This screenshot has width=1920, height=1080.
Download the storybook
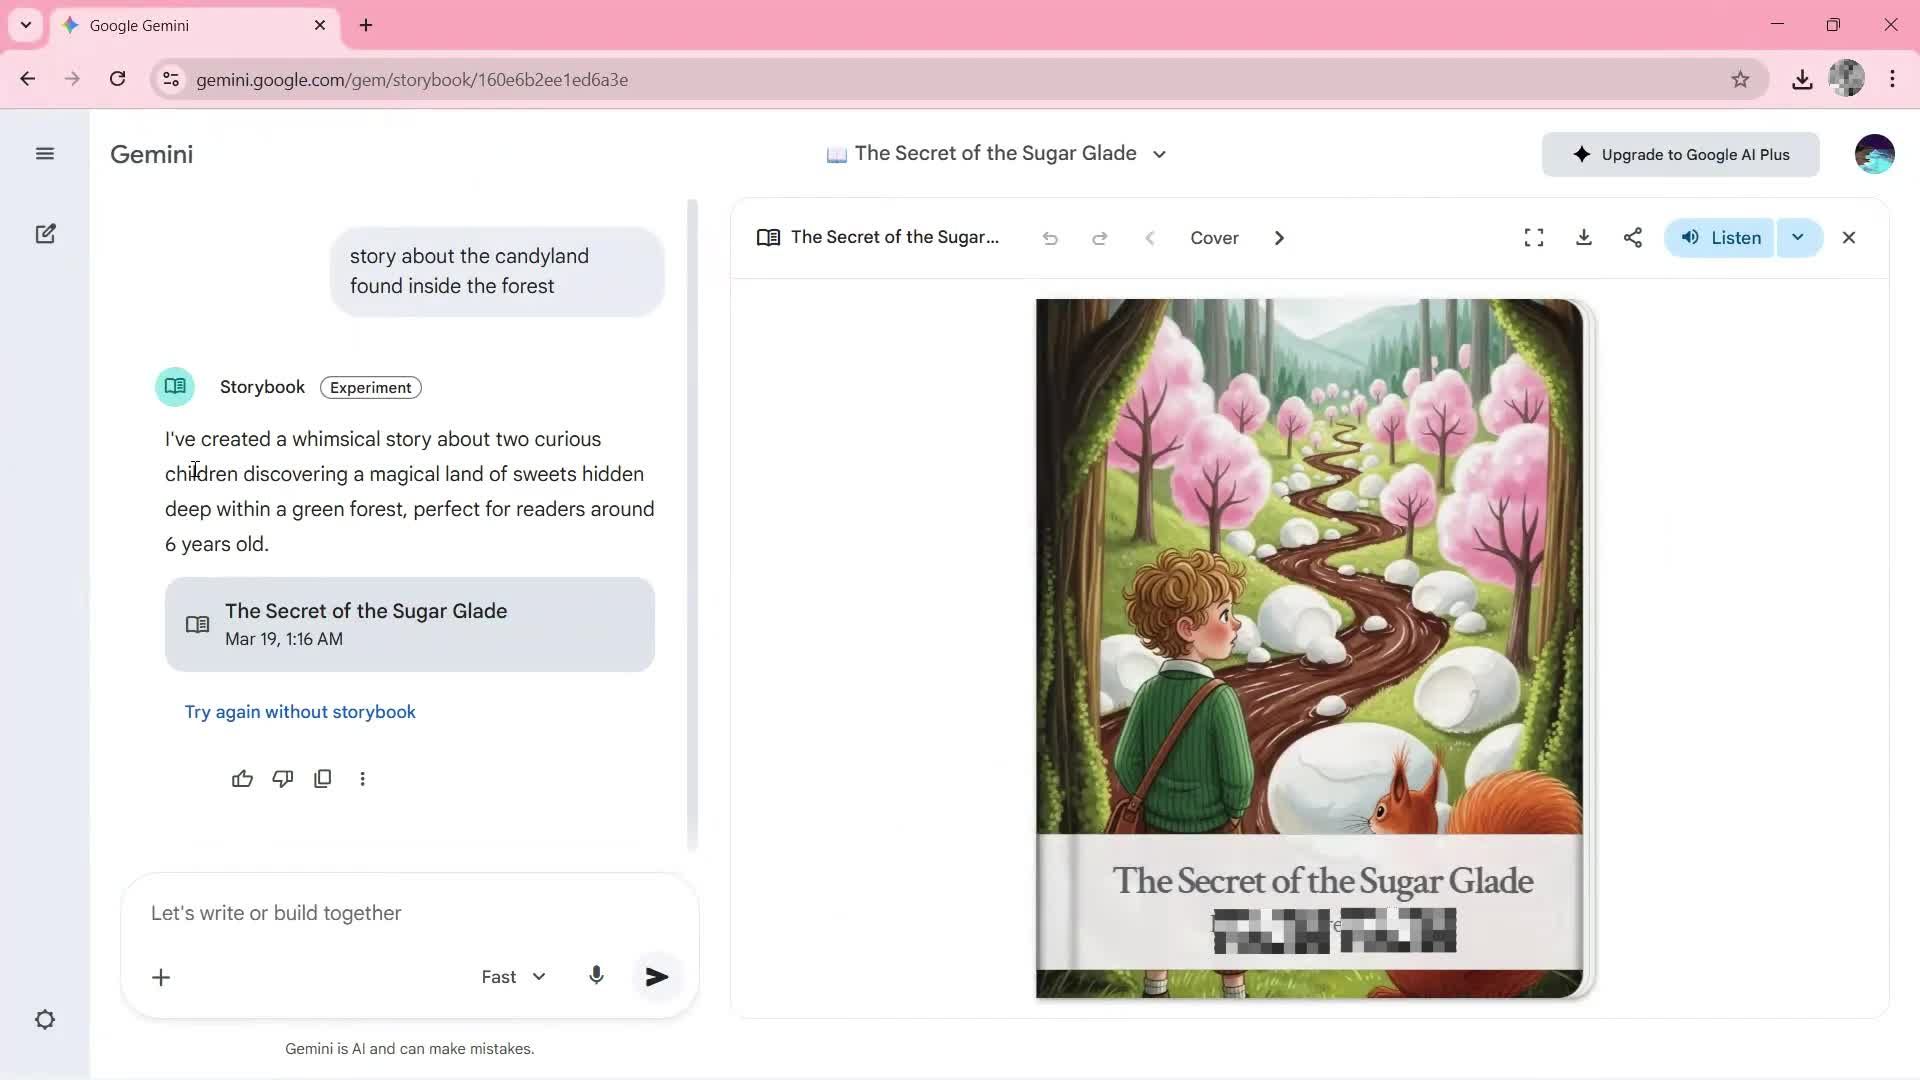[x=1583, y=237]
